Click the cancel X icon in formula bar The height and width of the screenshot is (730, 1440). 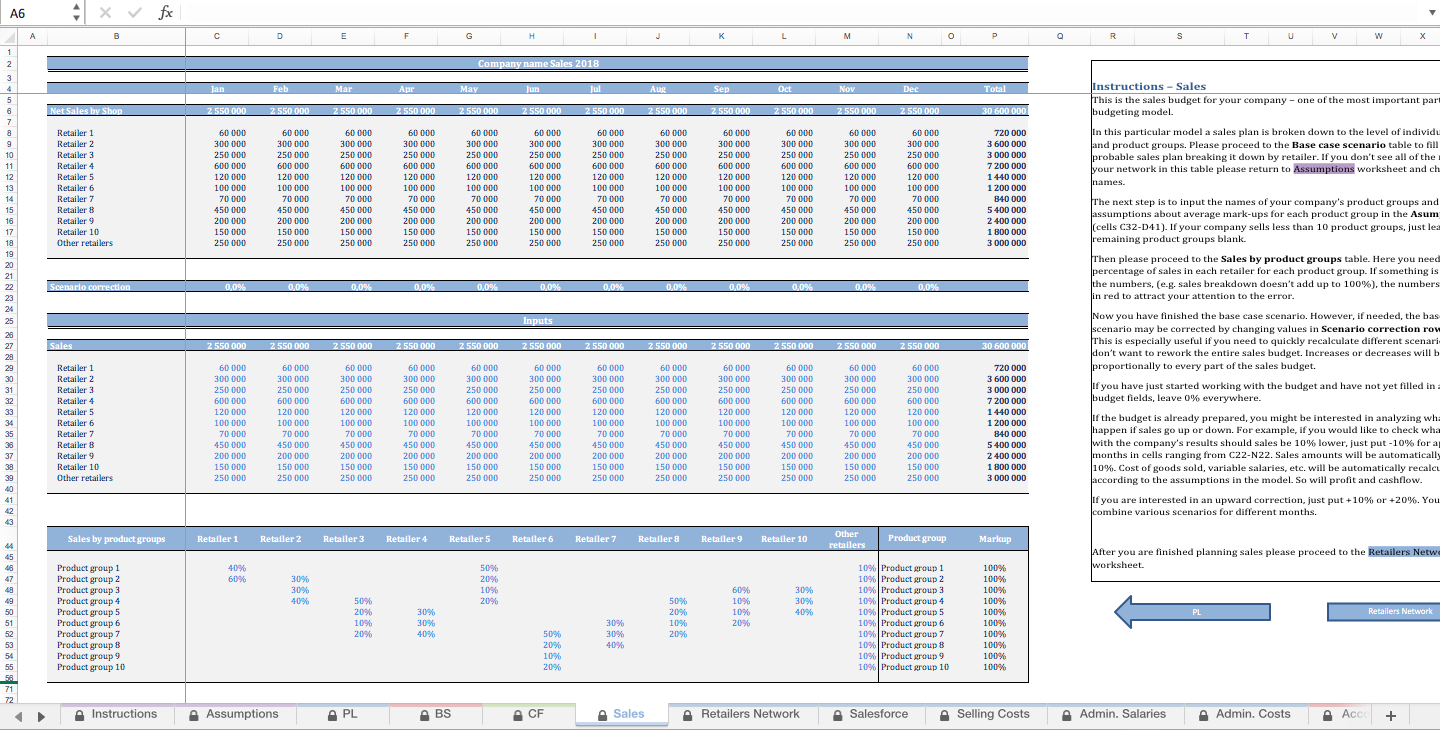coord(105,13)
